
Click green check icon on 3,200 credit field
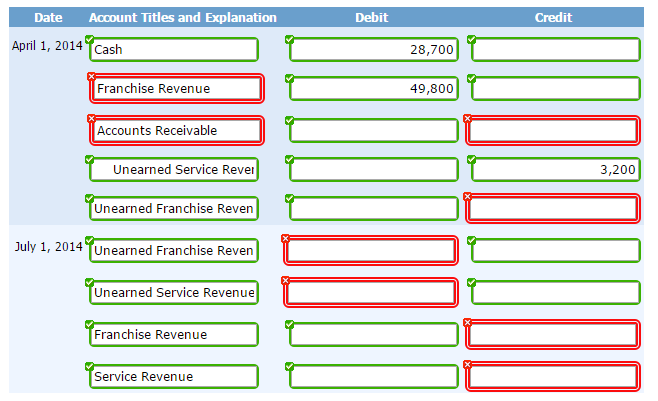[471, 159]
